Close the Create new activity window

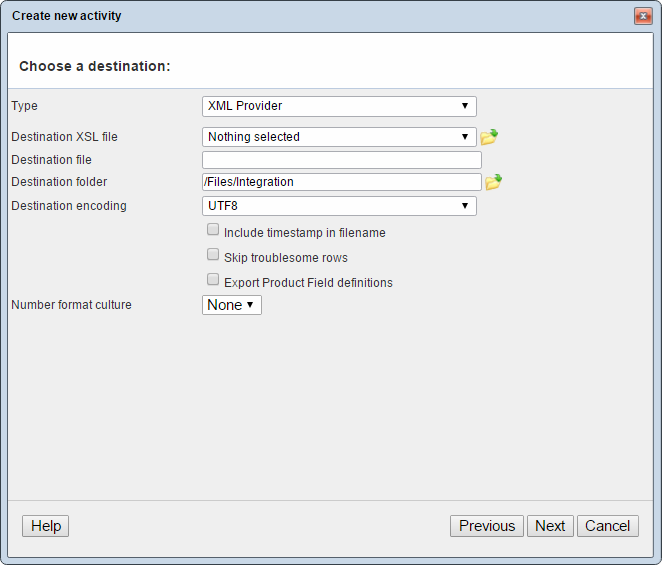point(642,16)
